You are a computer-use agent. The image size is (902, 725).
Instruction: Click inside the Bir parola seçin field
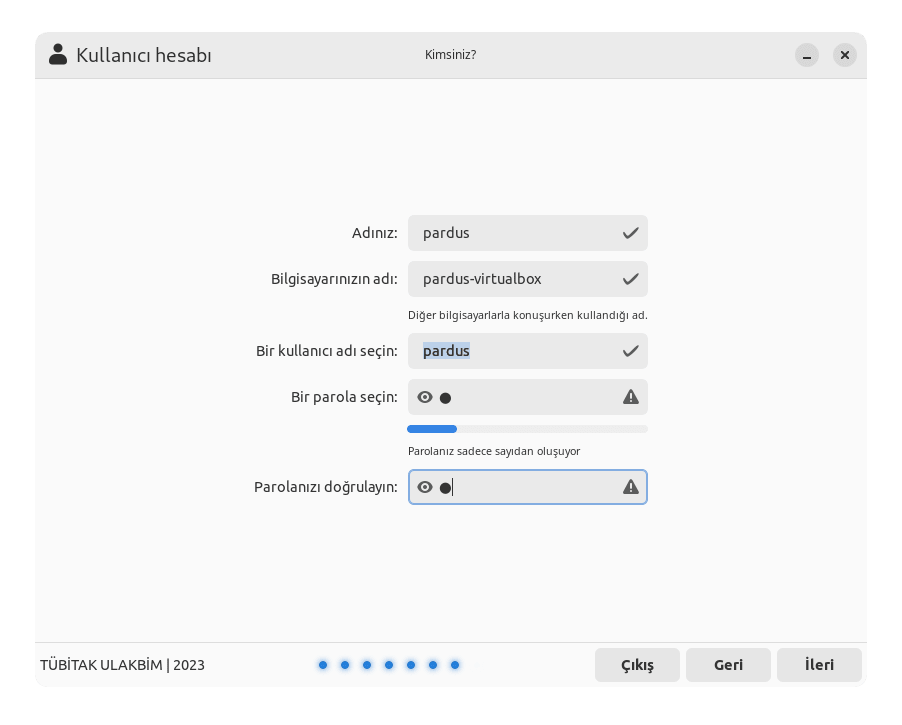530,397
